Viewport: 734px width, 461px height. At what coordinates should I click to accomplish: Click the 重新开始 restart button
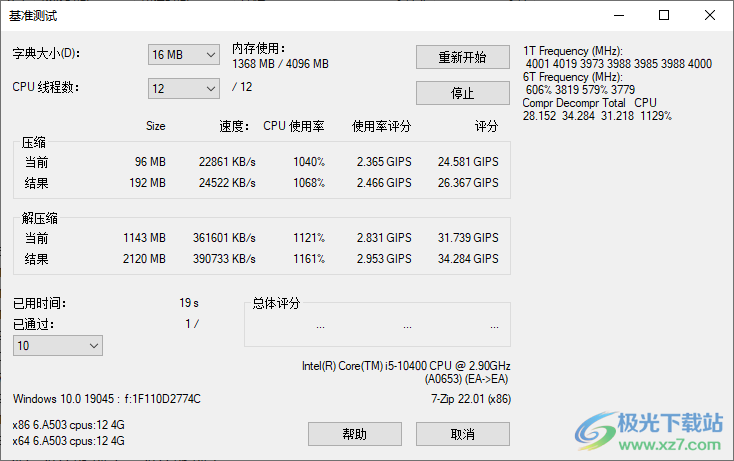point(462,57)
